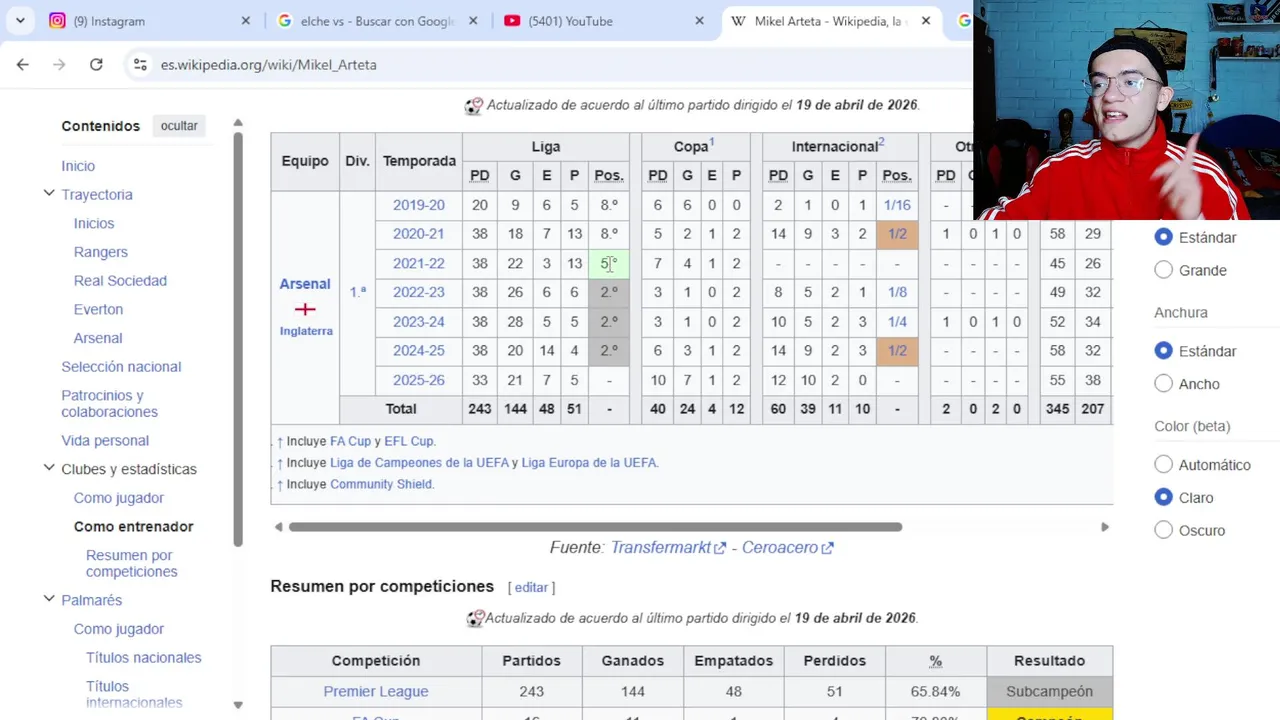Open the Transfermarkt external source link
Screen dimensions: 1280x720
tap(668, 548)
